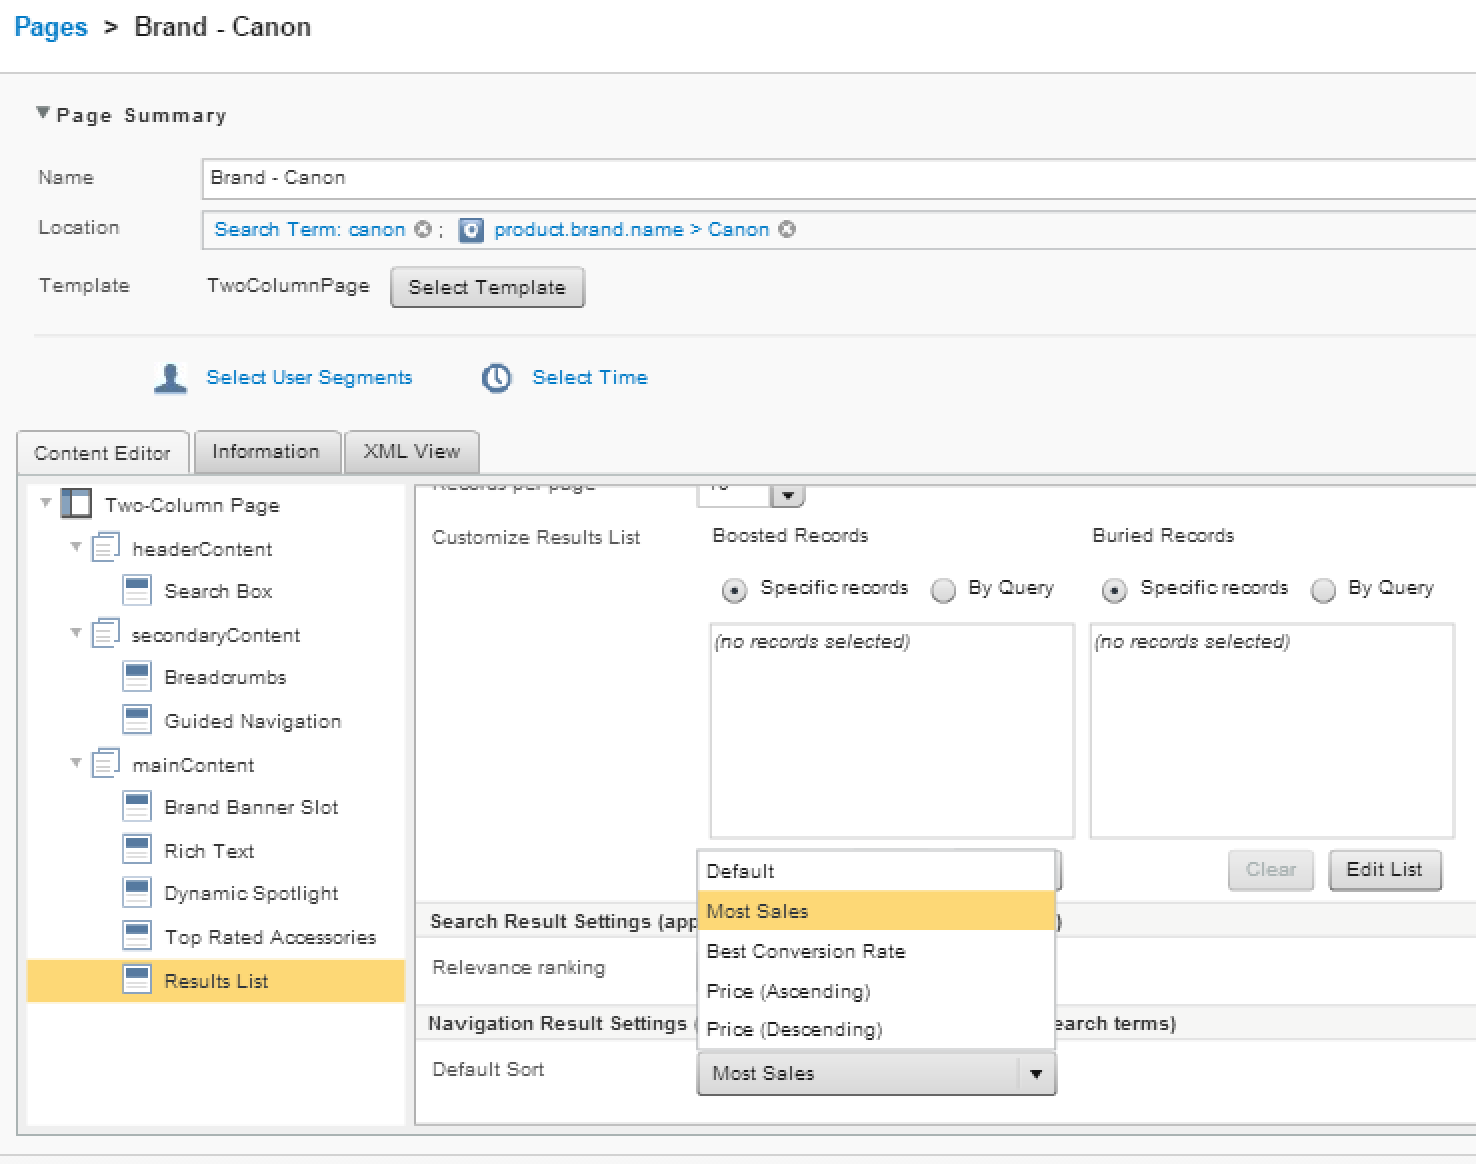Select Specific records under Buried Records
Screen dimensions: 1476x1164
1114,590
